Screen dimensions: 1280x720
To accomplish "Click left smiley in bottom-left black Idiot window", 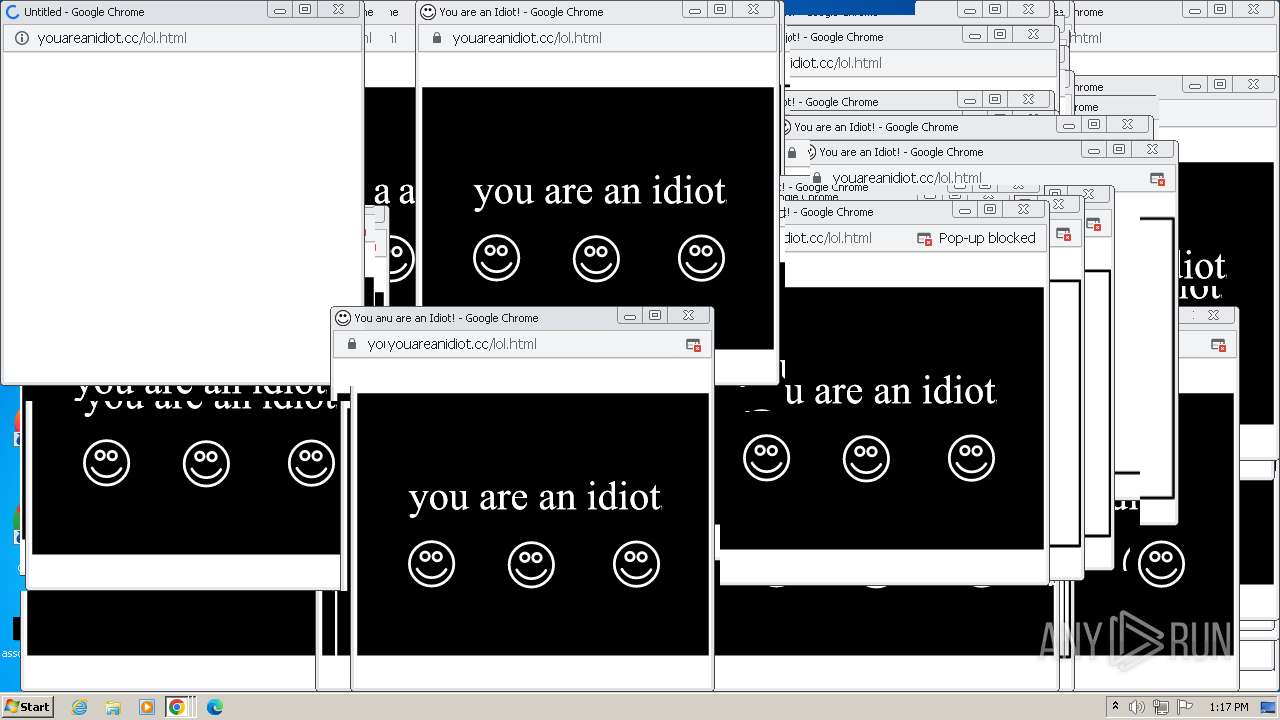I will [107, 463].
